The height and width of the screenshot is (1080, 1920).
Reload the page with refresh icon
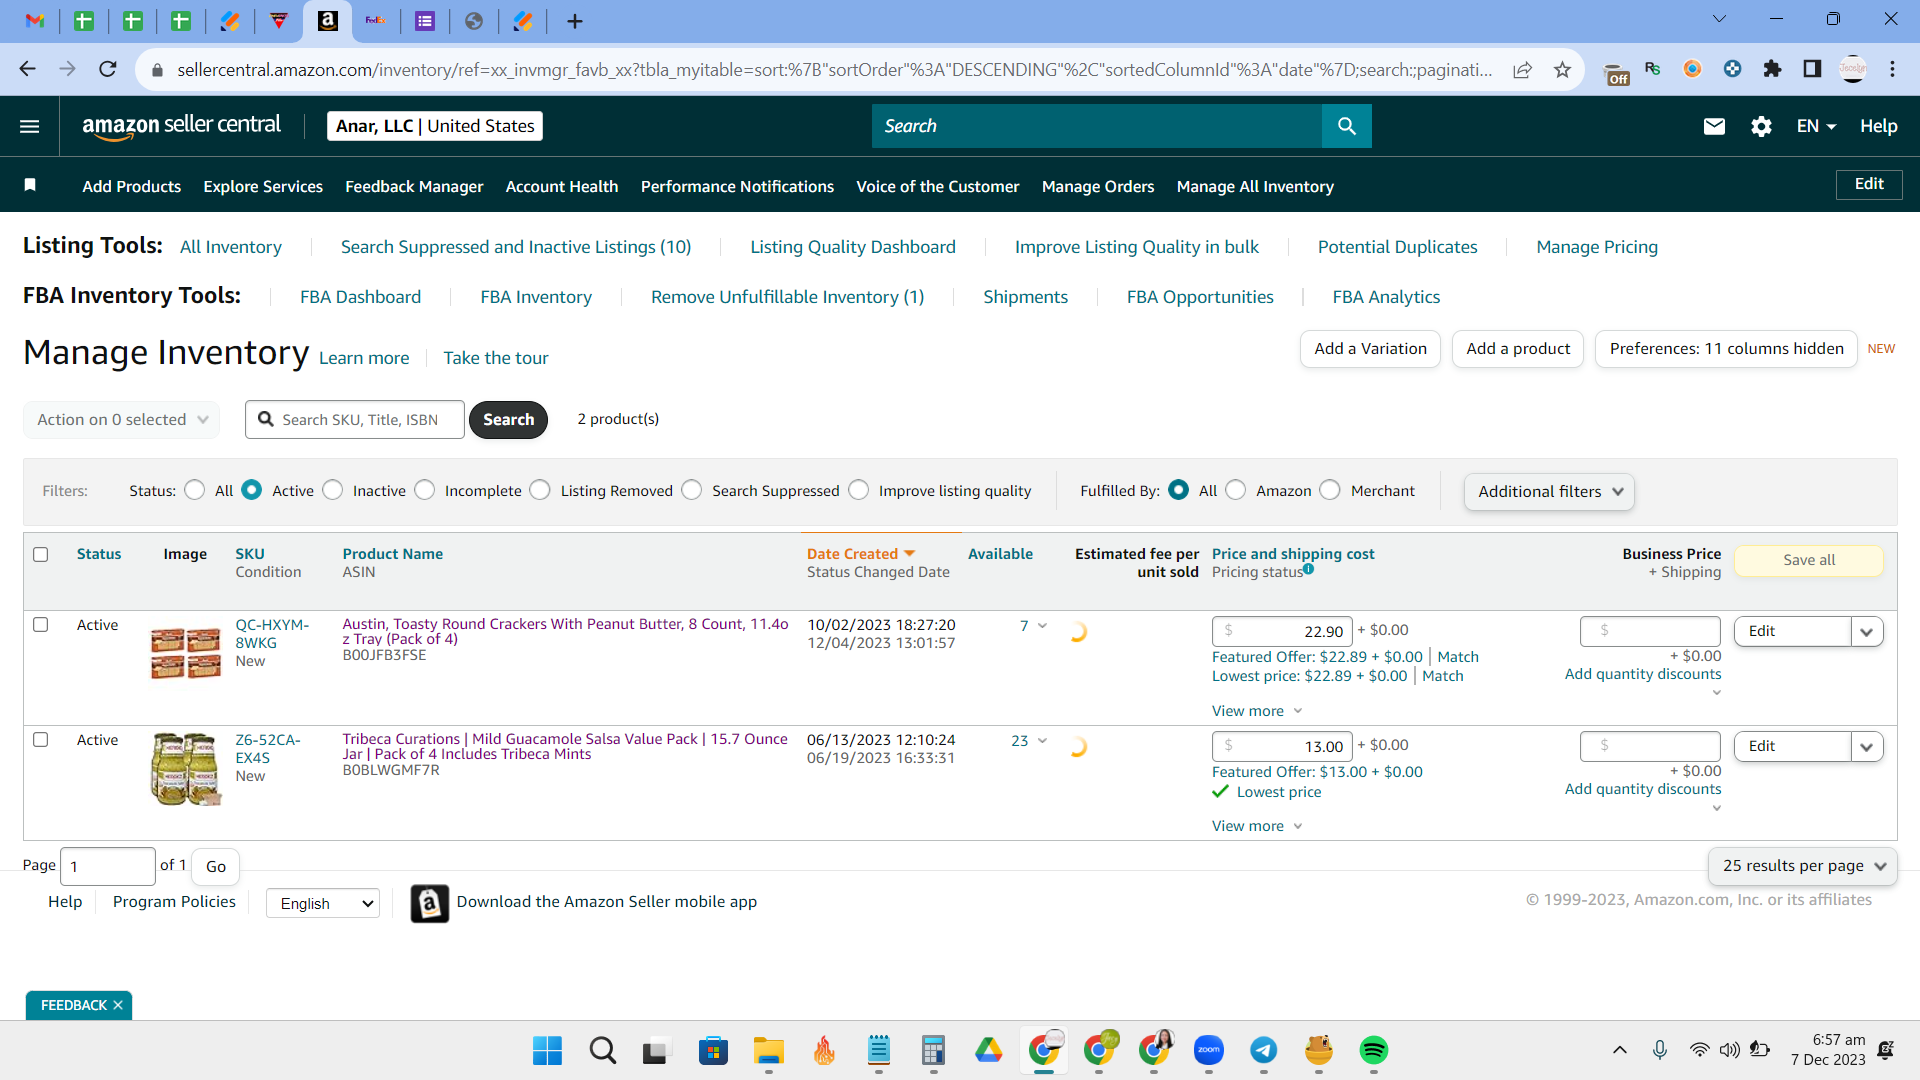pos(108,69)
